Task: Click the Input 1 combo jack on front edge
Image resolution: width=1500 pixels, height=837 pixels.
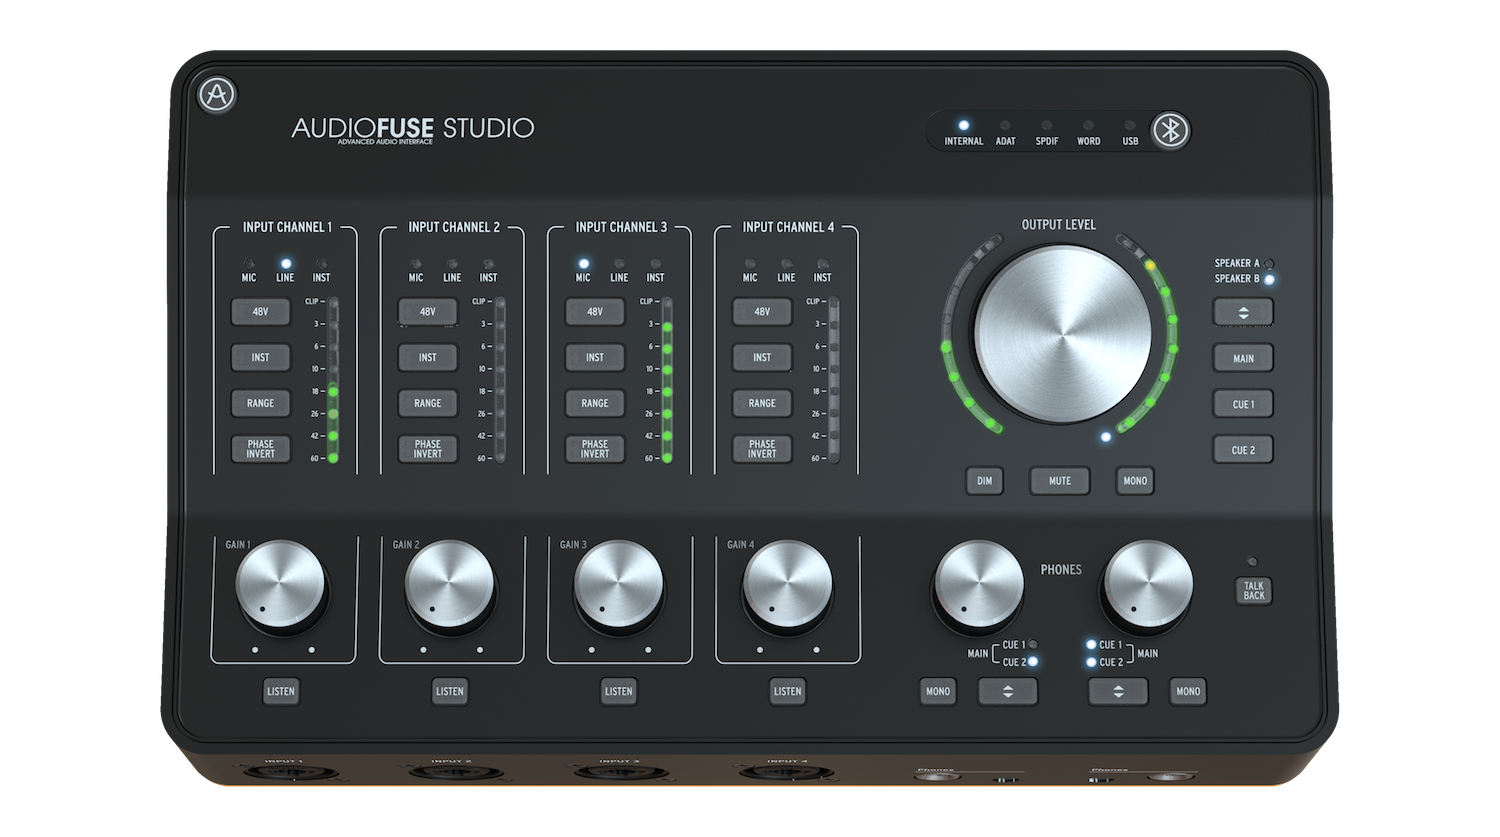Action: point(285,773)
